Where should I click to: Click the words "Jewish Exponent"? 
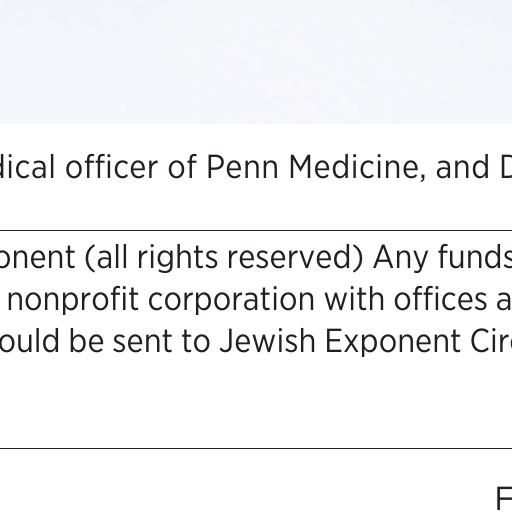[x=340, y=341]
